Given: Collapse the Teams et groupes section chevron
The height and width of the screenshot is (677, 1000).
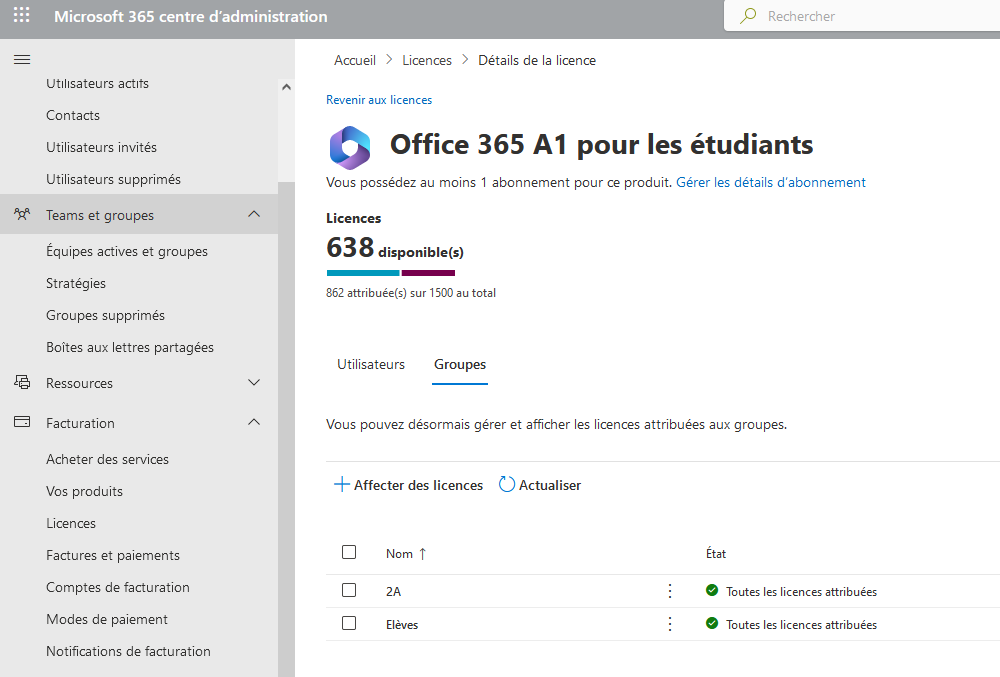Looking at the screenshot, I should (x=254, y=214).
